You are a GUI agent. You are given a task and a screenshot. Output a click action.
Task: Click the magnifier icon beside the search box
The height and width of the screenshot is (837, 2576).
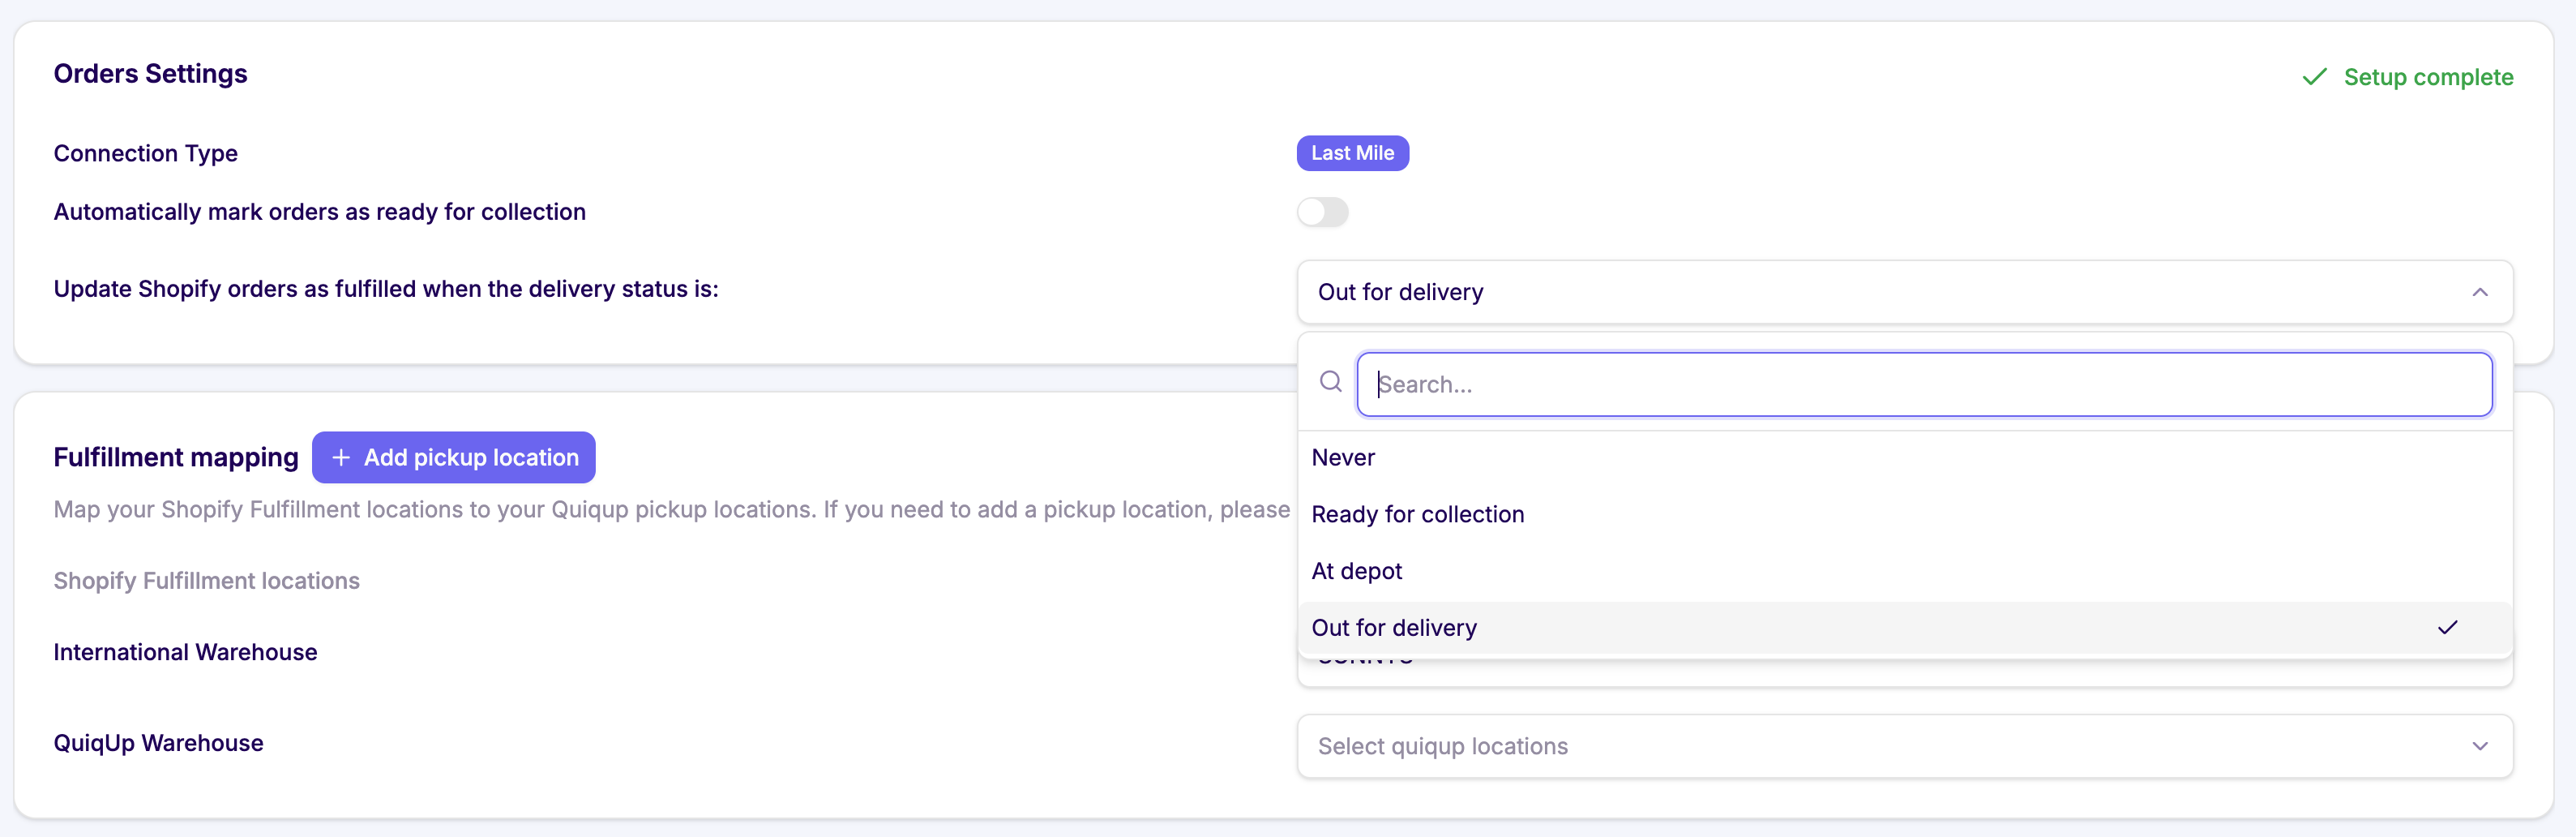[x=1330, y=382]
